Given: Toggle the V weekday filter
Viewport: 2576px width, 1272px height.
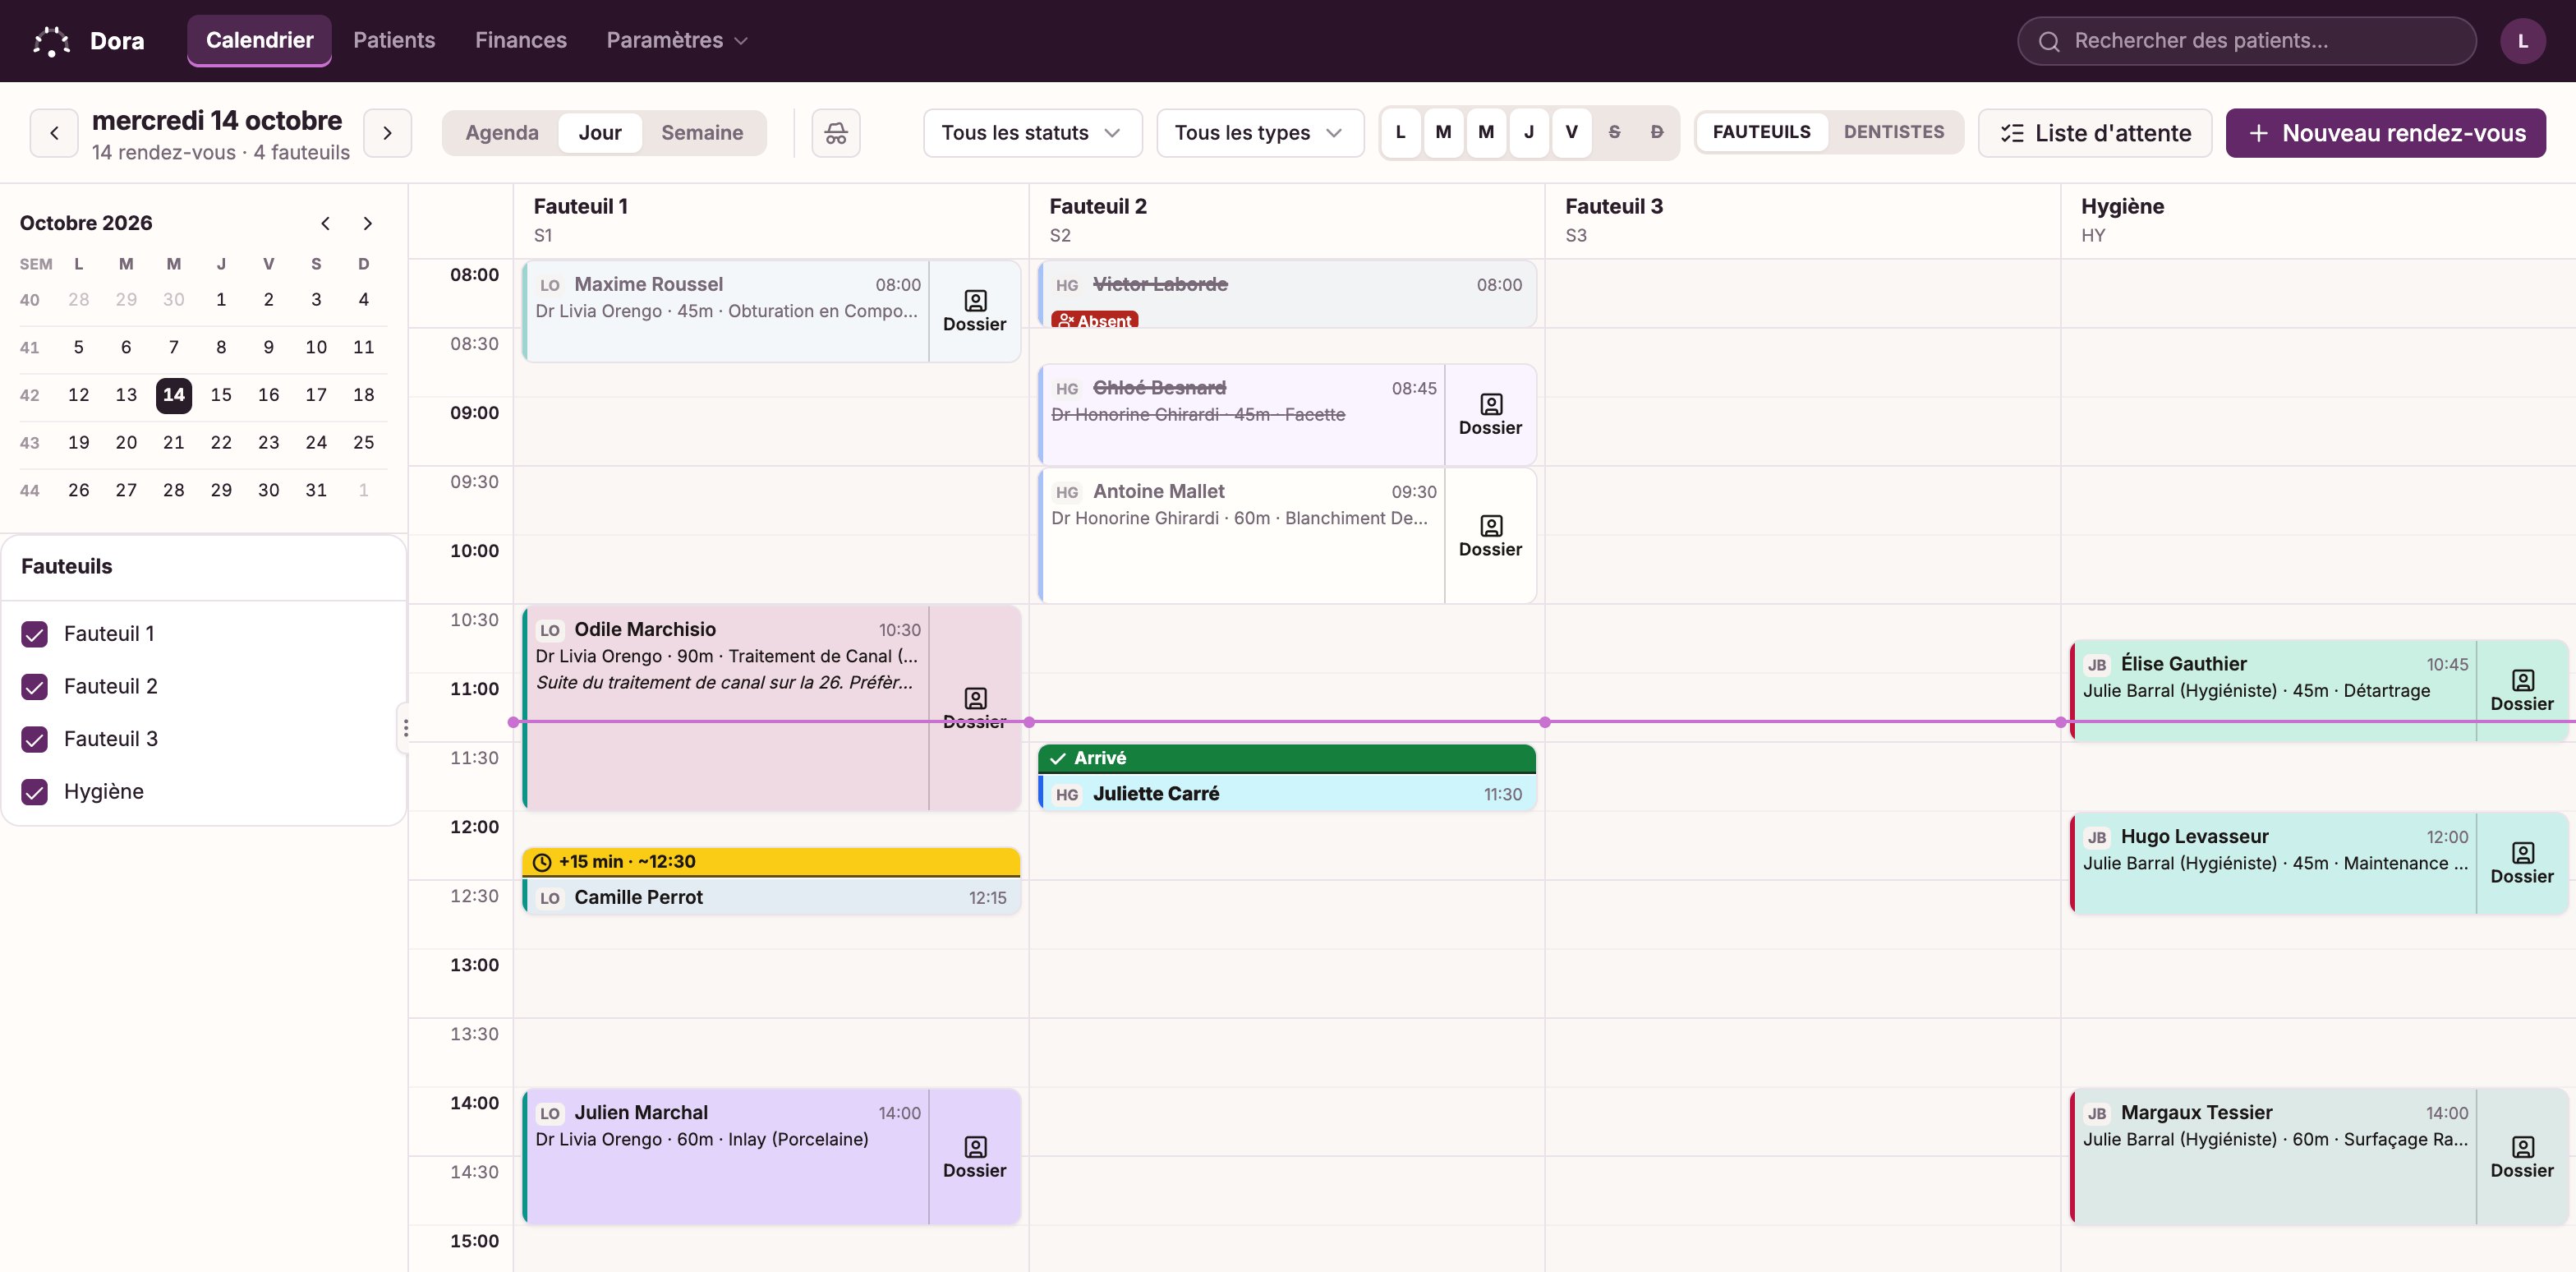Looking at the screenshot, I should tap(1571, 132).
